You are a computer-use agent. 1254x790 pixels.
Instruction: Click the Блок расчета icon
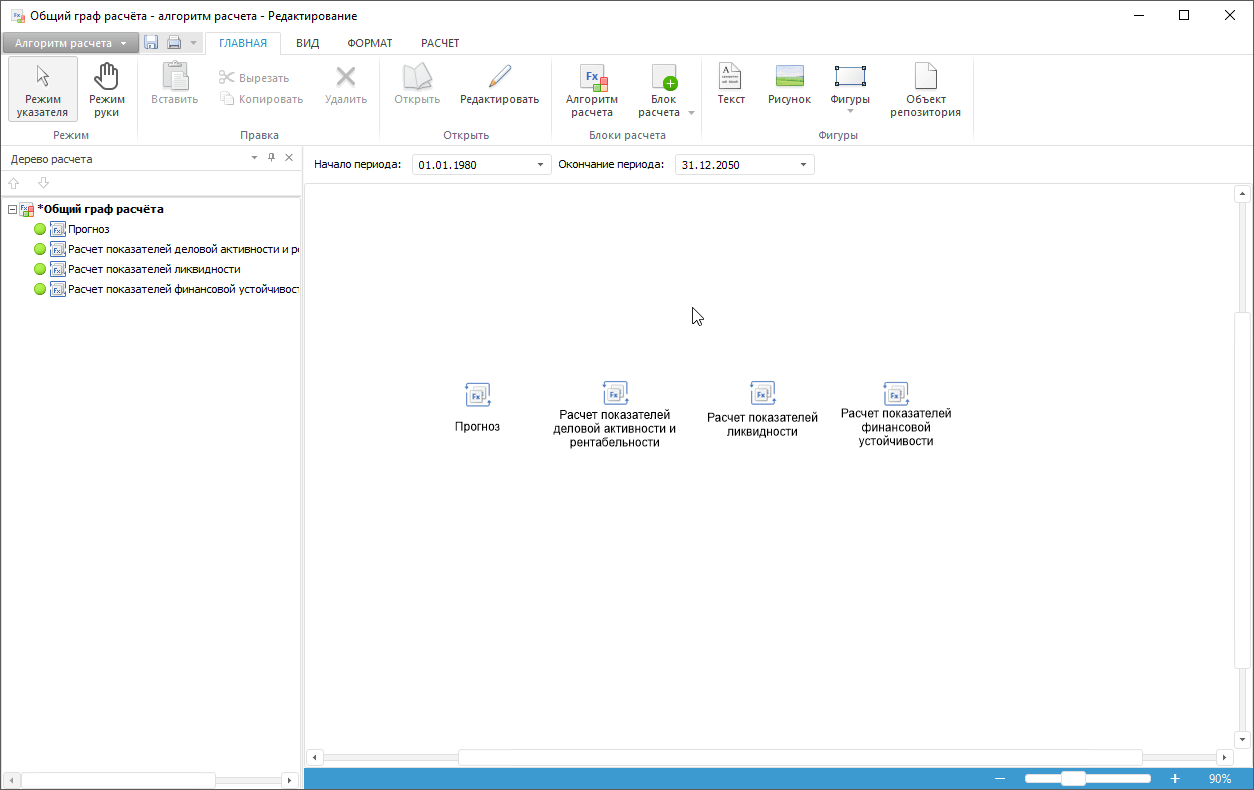664,78
